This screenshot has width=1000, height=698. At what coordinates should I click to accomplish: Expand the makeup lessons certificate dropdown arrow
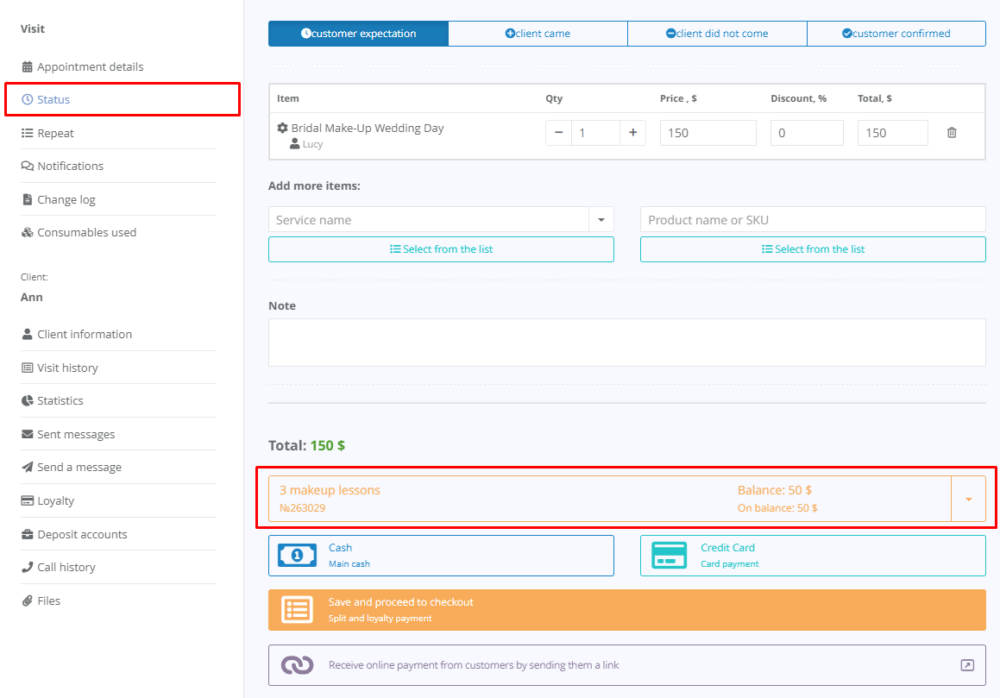pyautogui.click(x=969, y=499)
